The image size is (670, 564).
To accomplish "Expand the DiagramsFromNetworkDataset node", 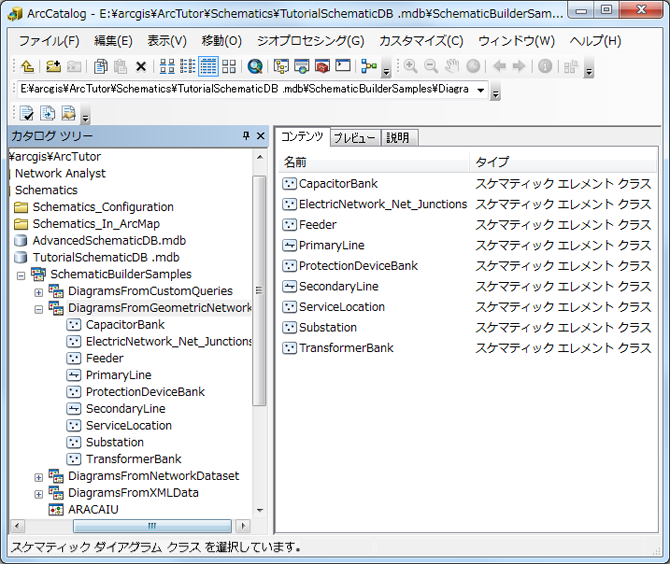I will (39, 477).
